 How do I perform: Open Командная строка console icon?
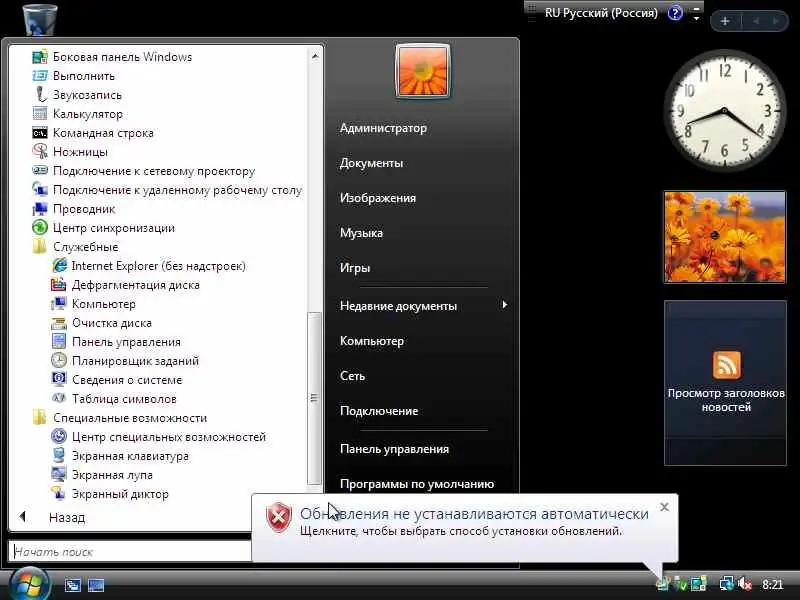click(x=40, y=133)
